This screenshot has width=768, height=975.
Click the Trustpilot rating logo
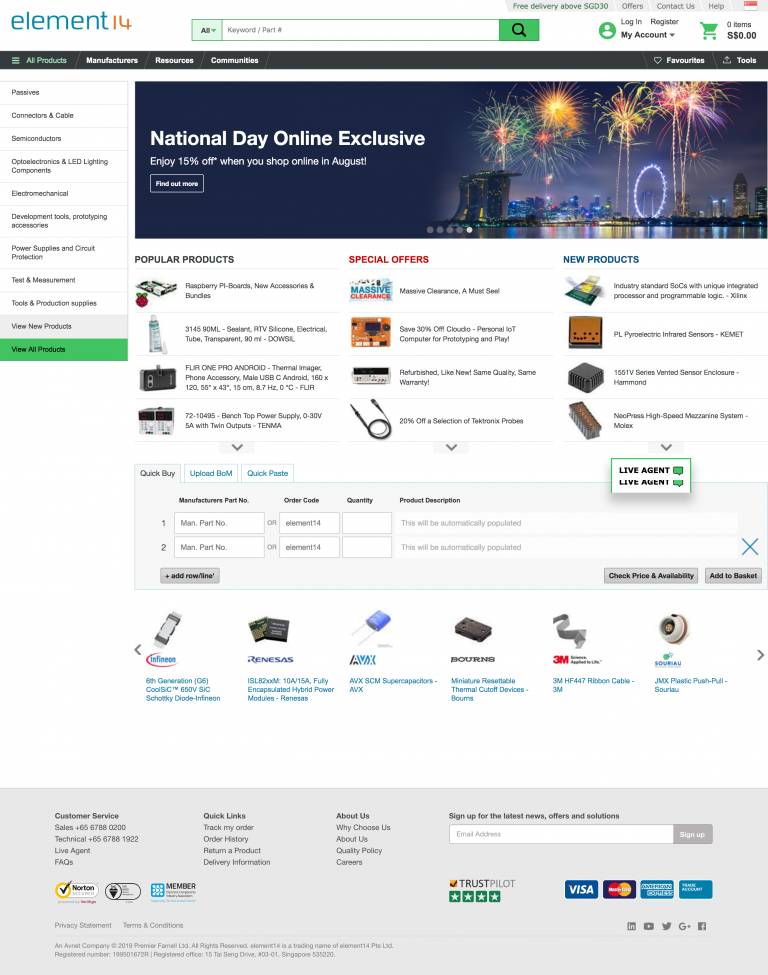483,890
